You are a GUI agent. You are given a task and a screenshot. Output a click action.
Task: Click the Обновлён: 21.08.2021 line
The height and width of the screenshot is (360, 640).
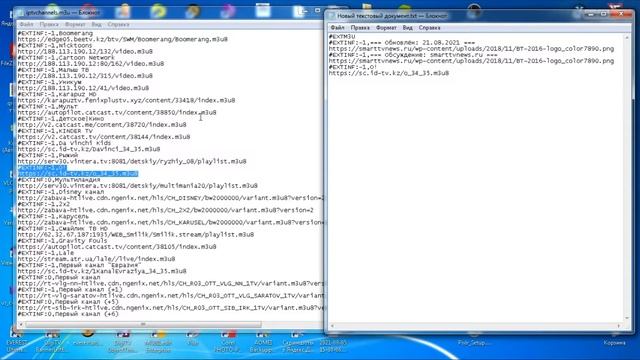402,42
